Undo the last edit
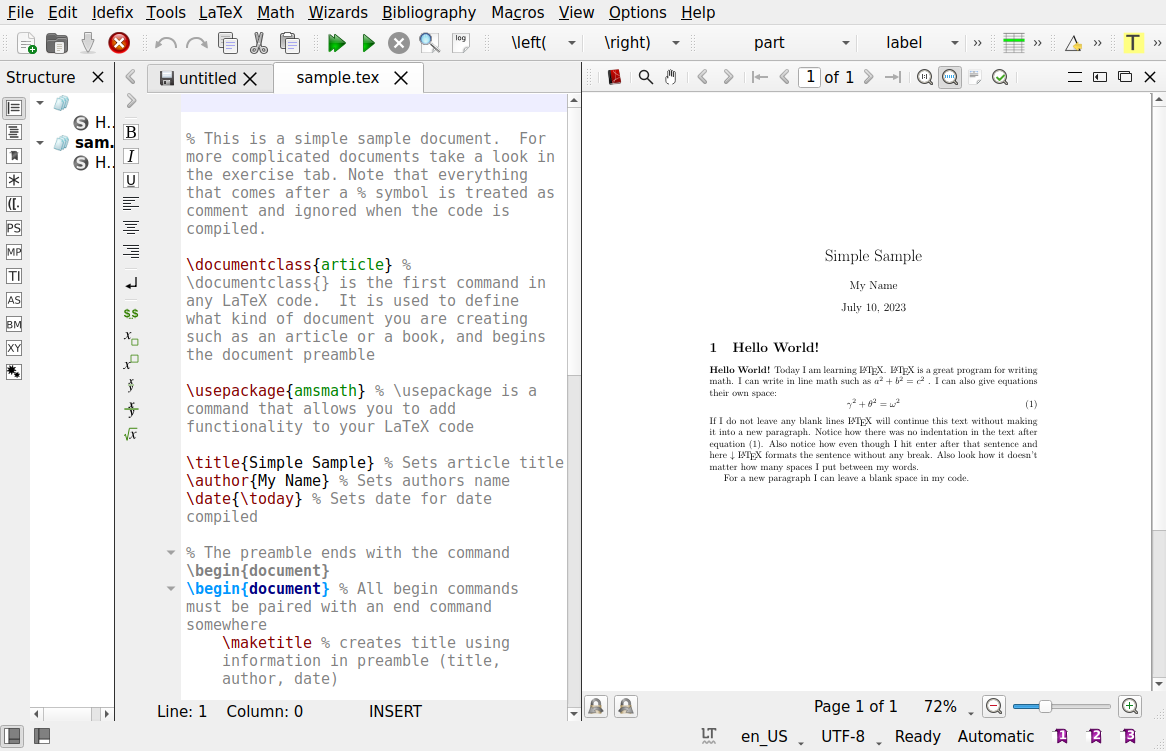This screenshot has width=1166, height=751. (x=166, y=43)
